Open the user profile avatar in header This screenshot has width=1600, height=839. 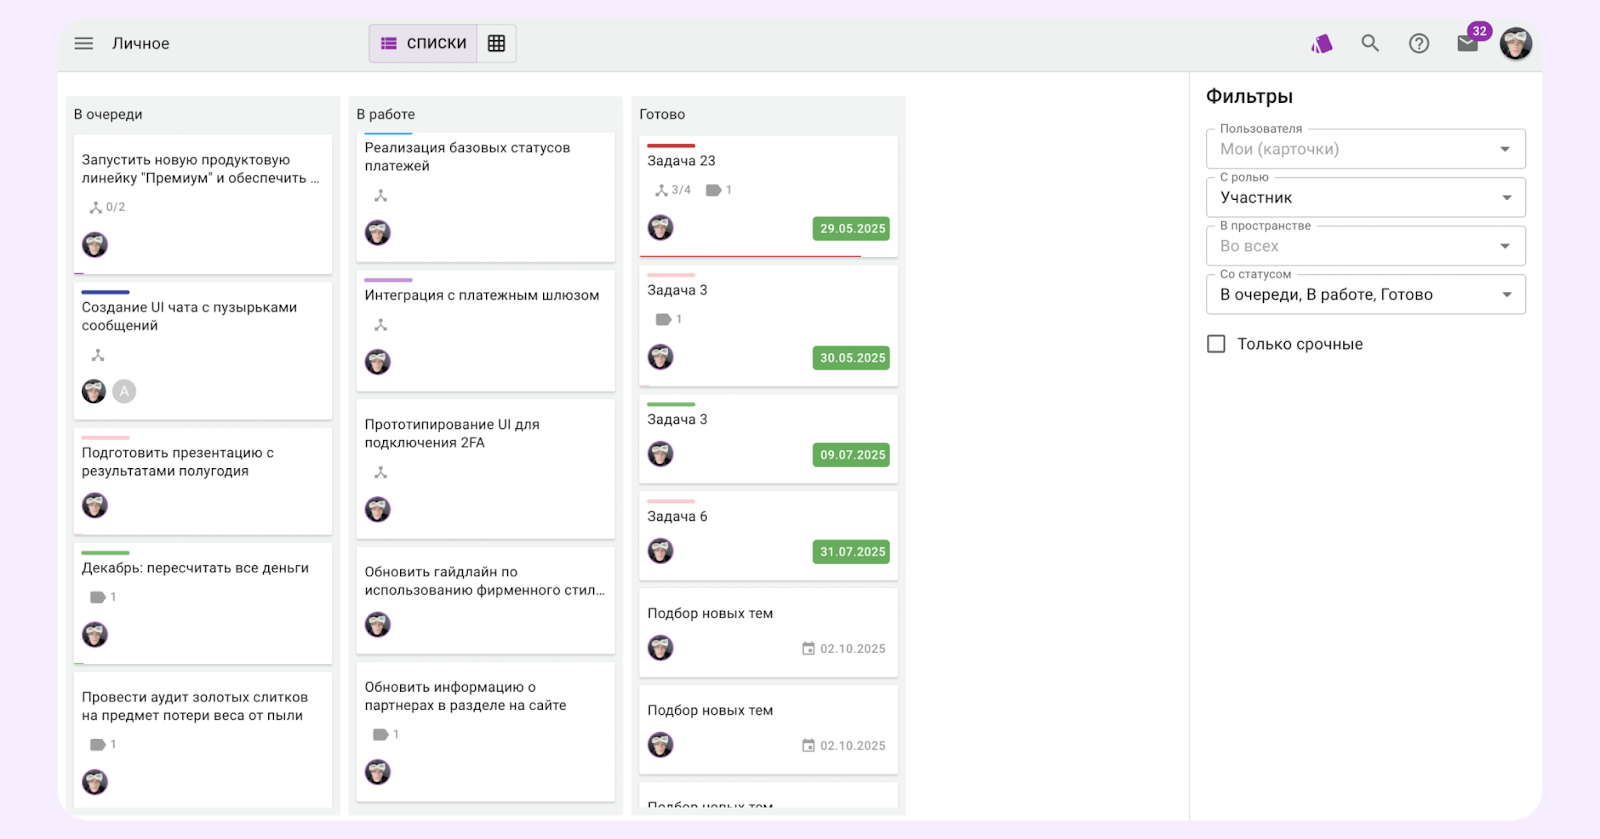point(1515,43)
